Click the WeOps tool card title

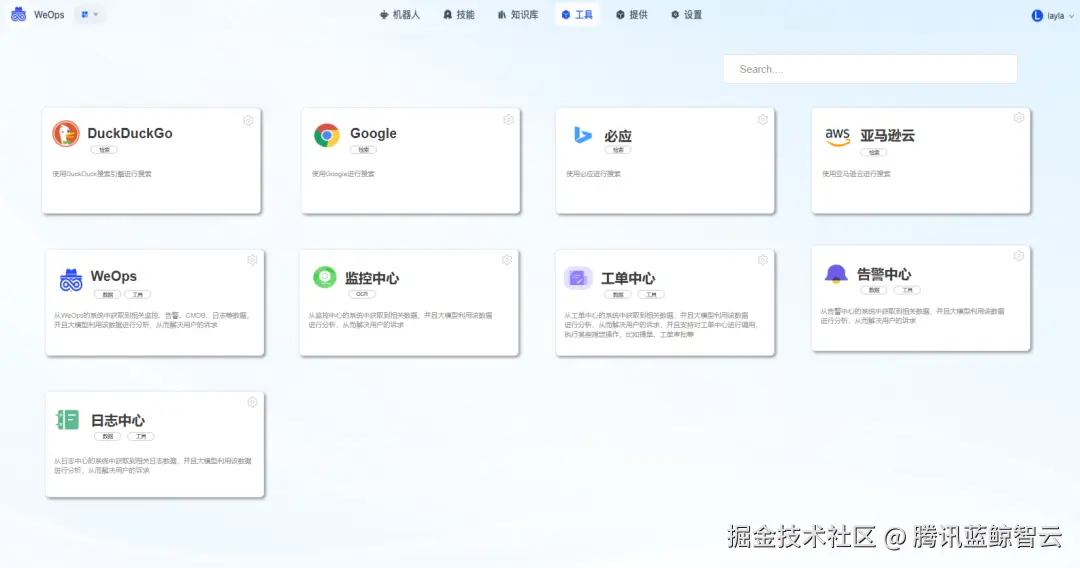click(x=114, y=276)
